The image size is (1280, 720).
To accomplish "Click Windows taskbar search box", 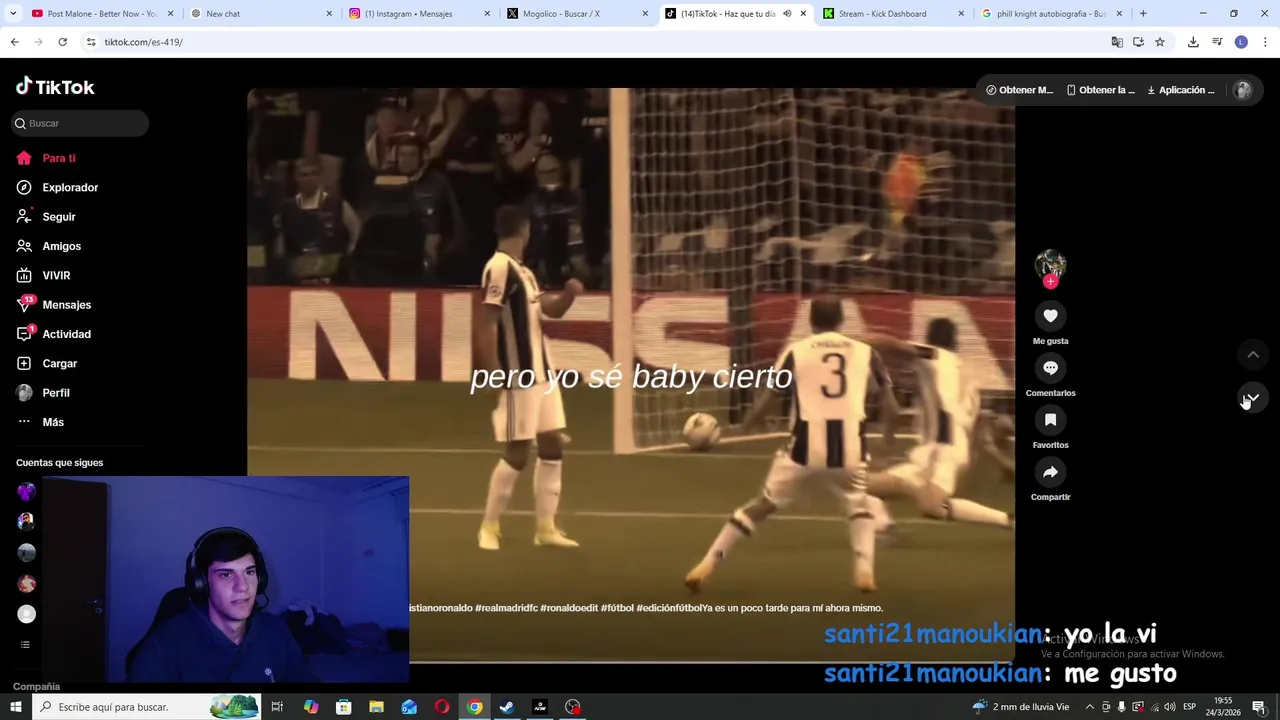I will click(x=145, y=707).
